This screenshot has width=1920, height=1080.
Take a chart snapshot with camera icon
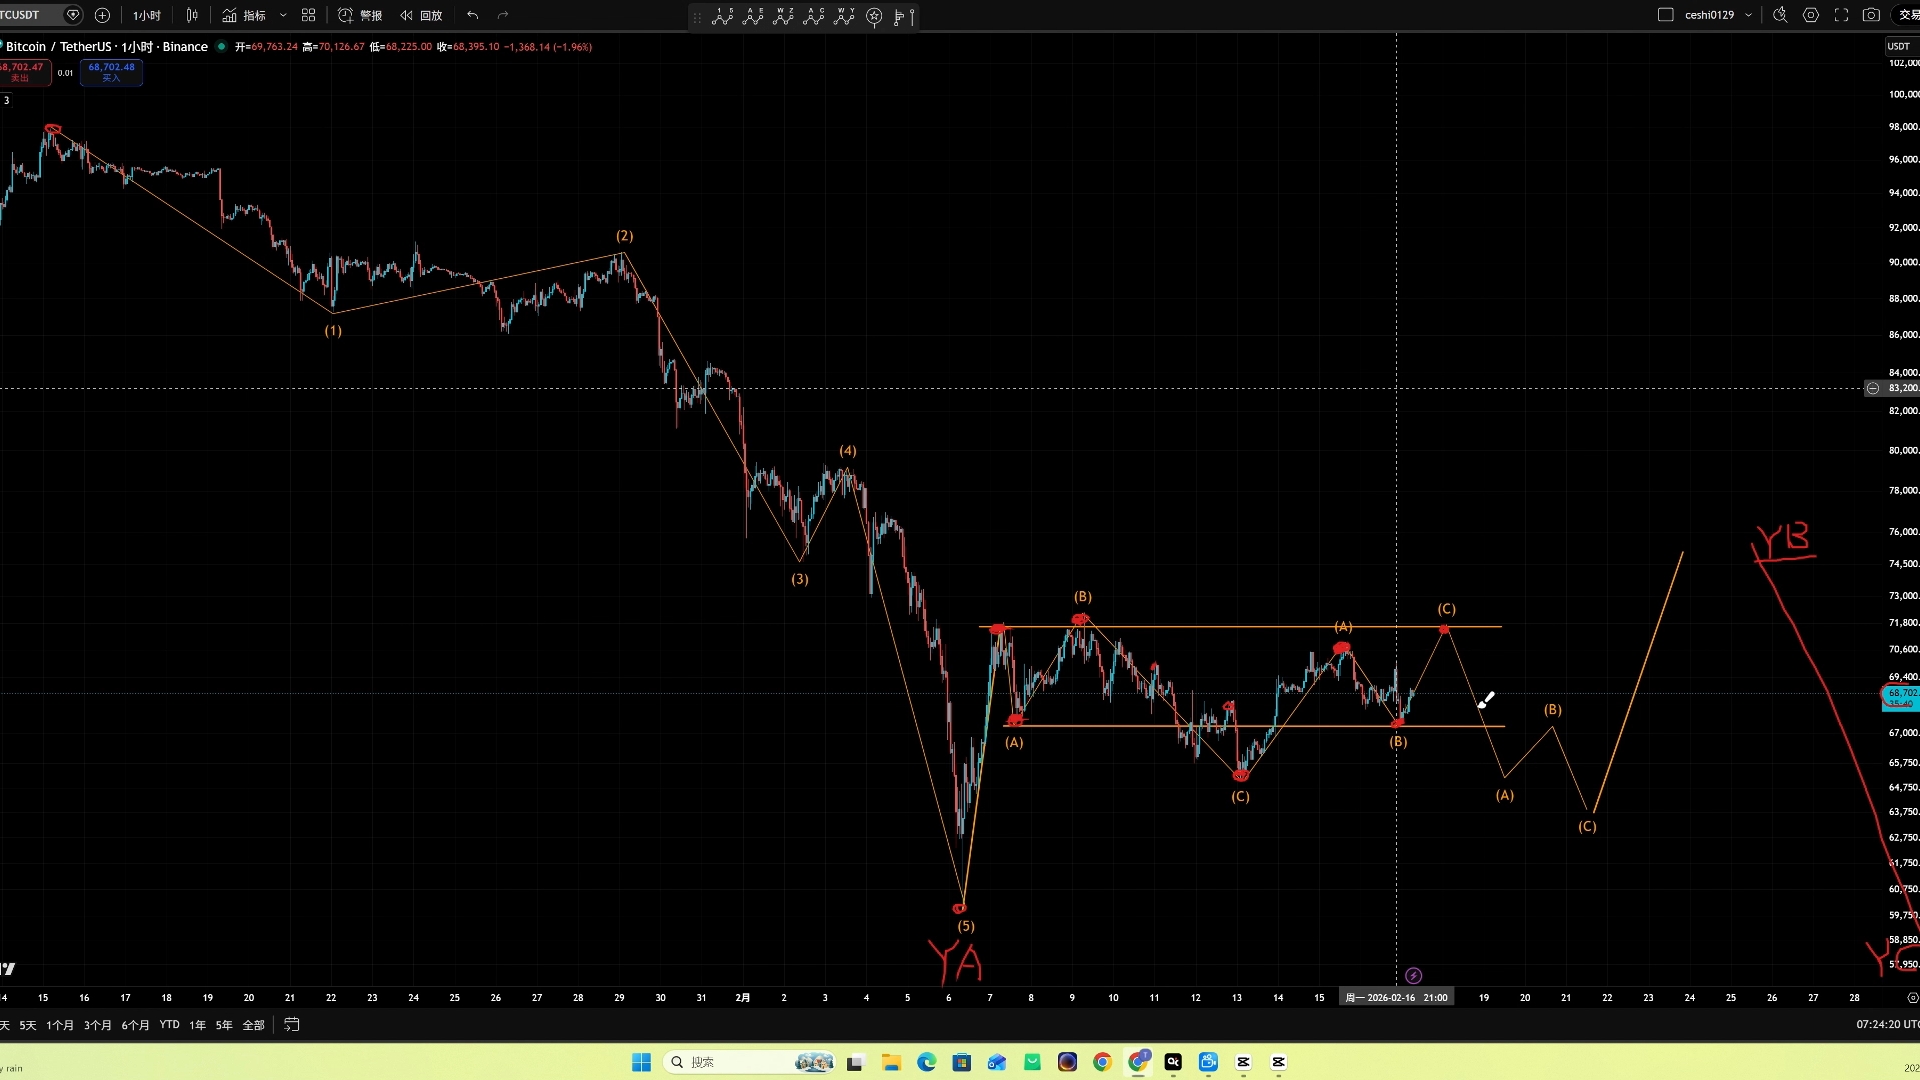1871,15
